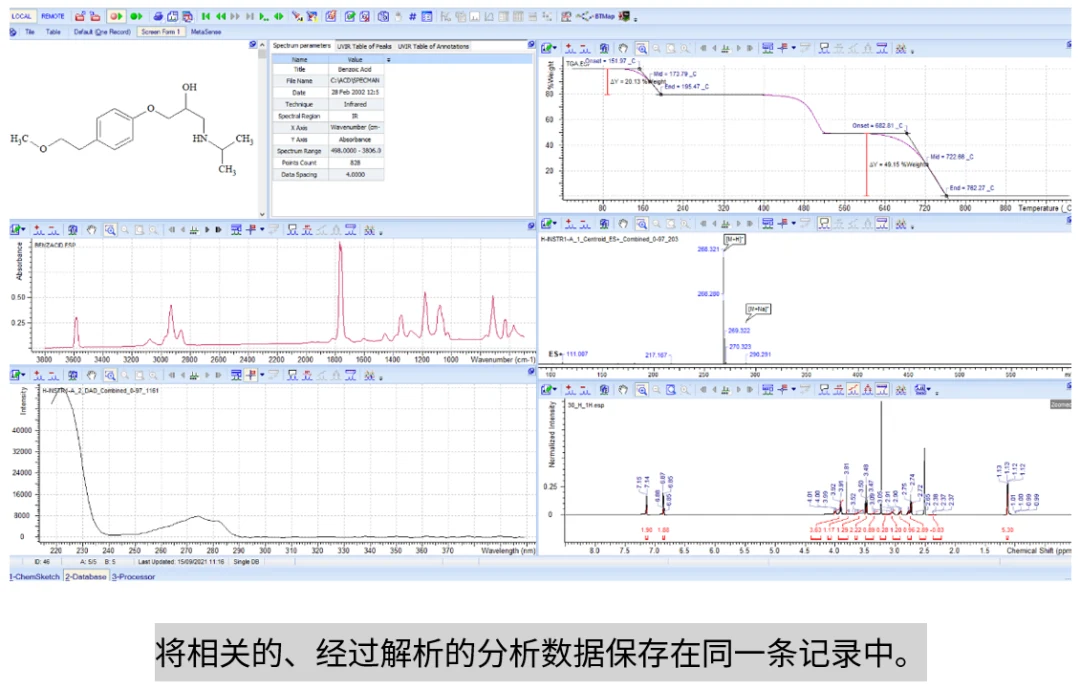The image size is (1080, 689).
Task: Select hand pan tool in UV panel
Action: click(92, 376)
